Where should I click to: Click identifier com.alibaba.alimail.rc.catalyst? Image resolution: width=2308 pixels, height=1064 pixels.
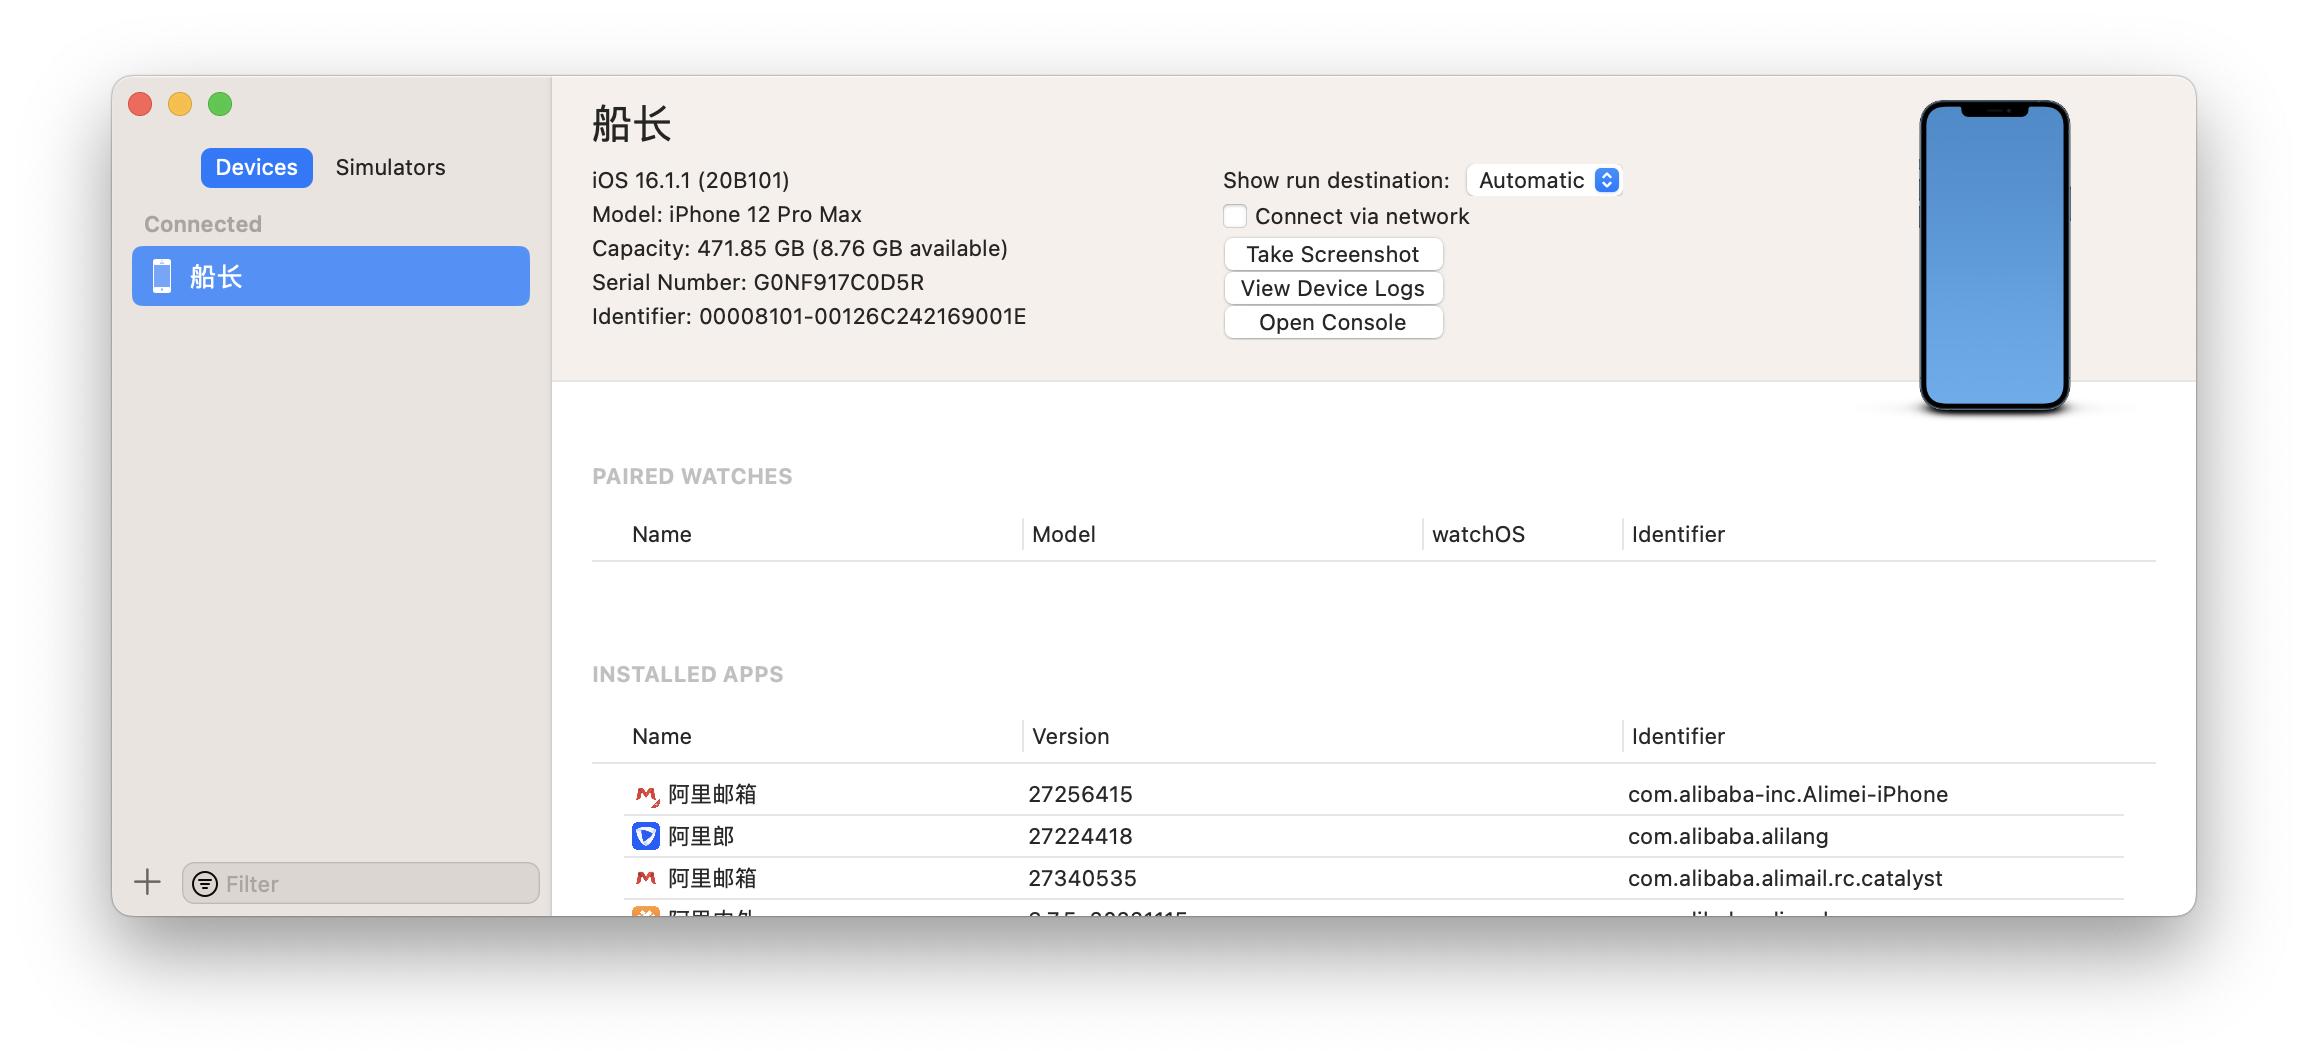1785,878
